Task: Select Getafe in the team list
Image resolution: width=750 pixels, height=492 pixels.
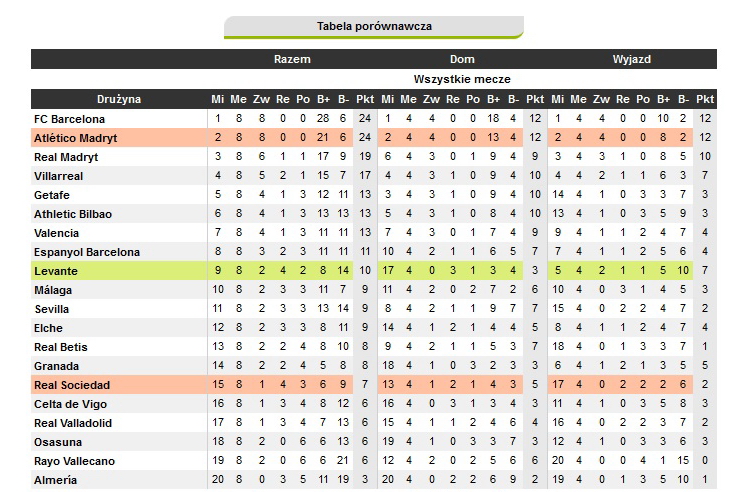Action: click(x=52, y=195)
